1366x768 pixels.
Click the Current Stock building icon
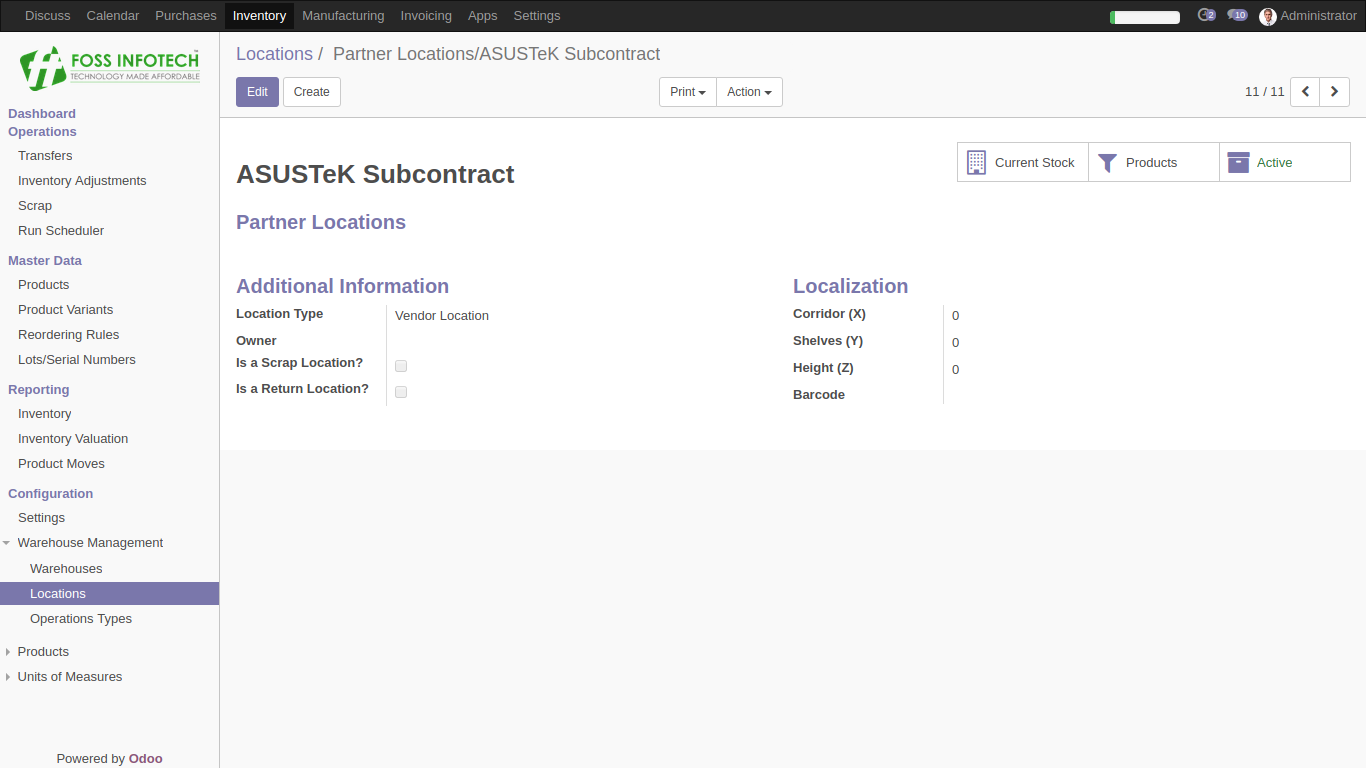coord(976,162)
